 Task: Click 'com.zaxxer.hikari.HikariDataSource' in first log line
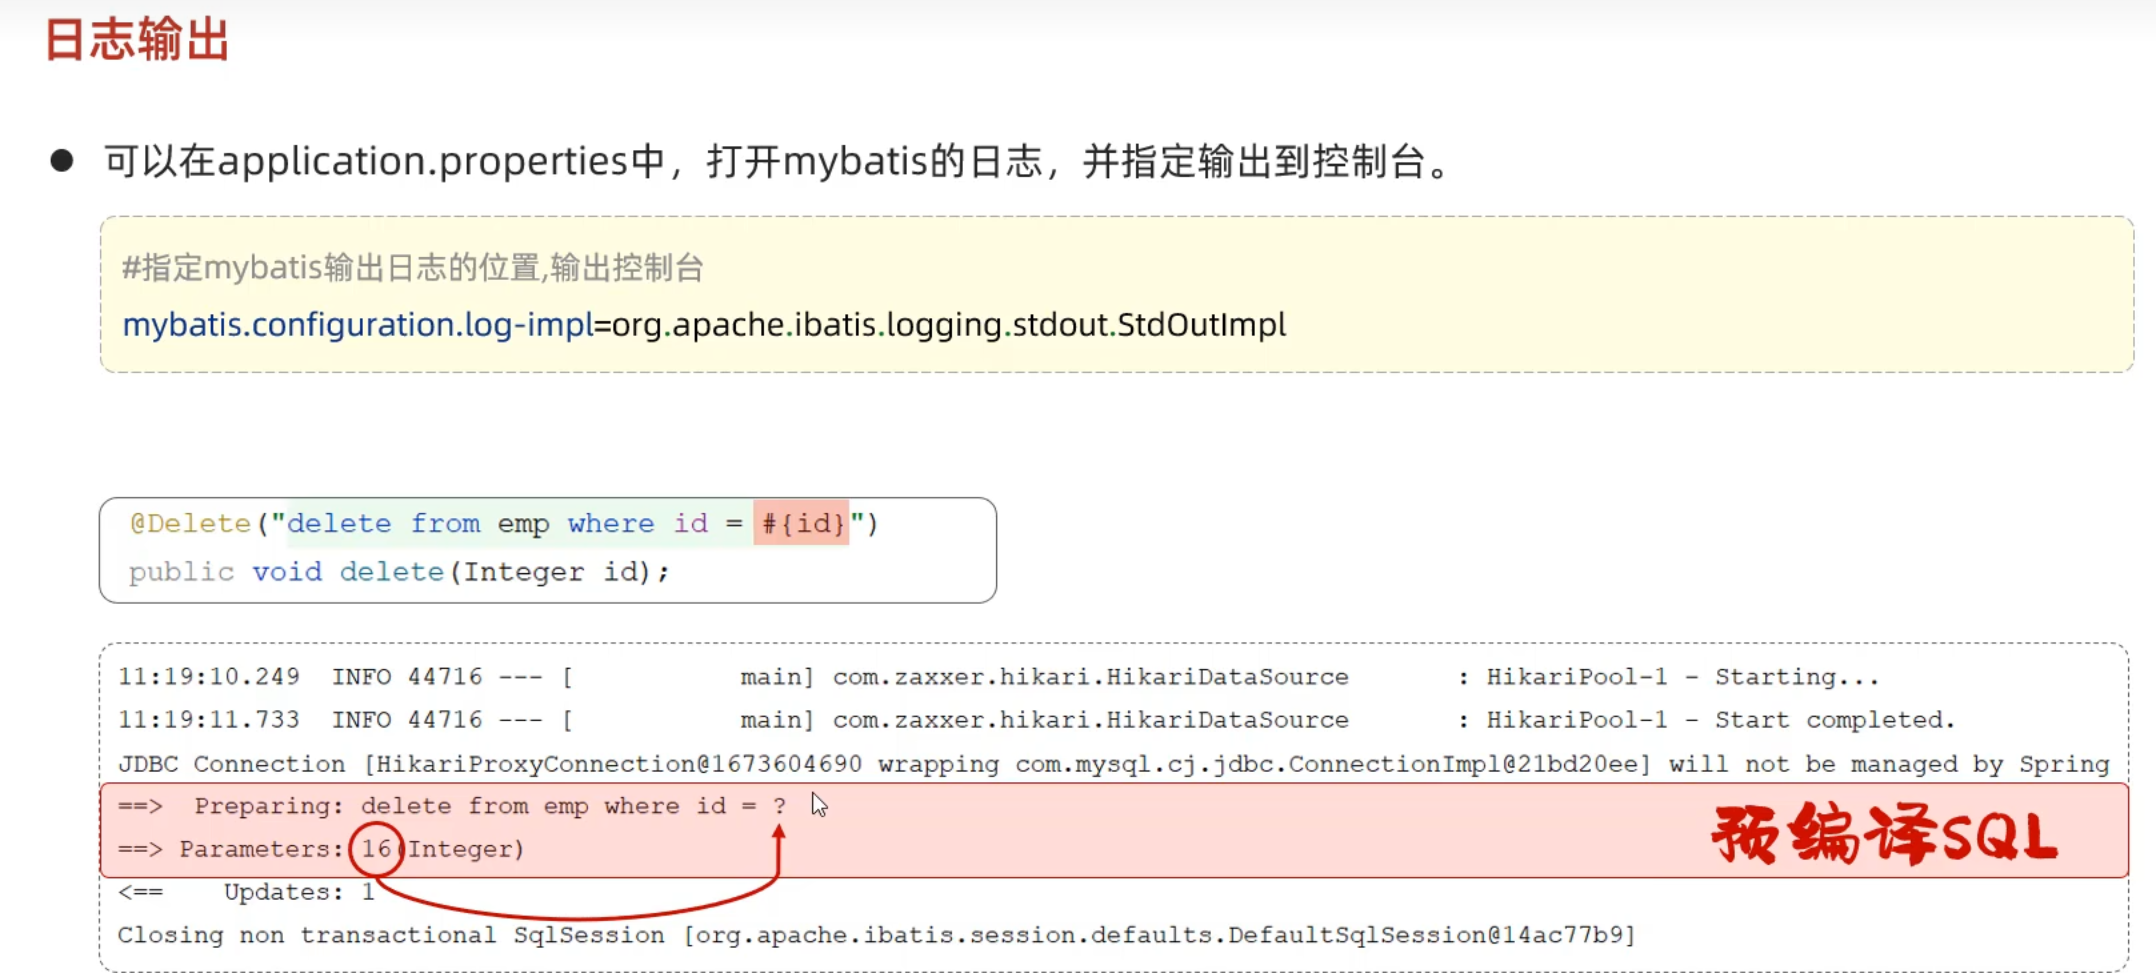click(x=1090, y=677)
